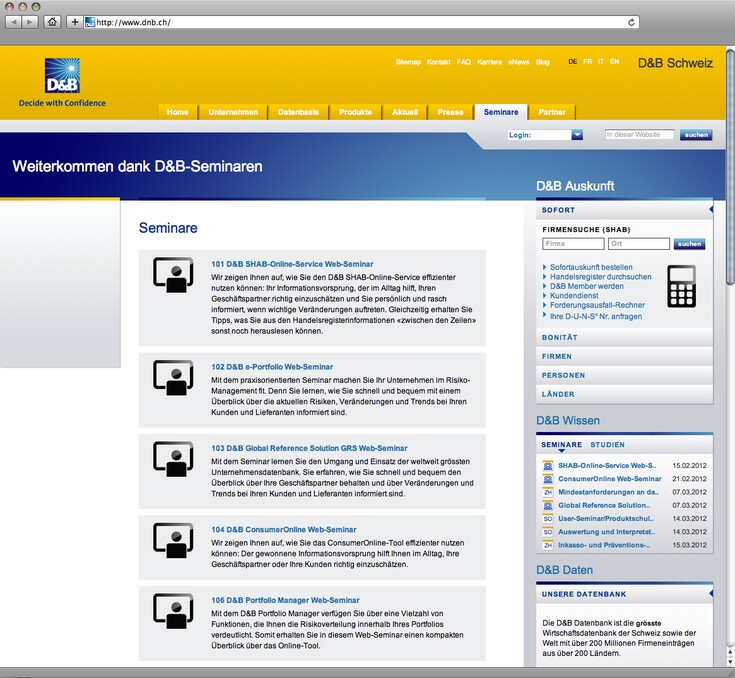Select the Seminare navigation tab

(501, 112)
